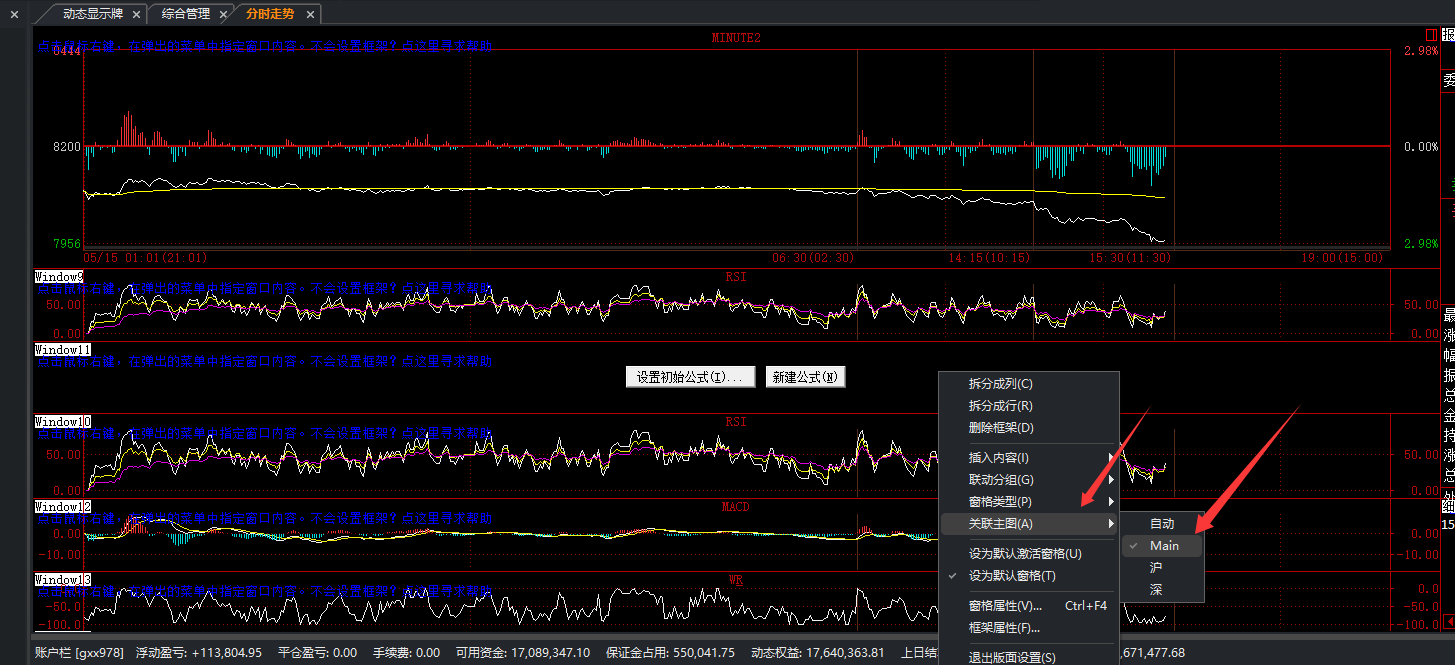This screenshot has width=1455, height=665.
Task: Close the 综合管理 tab
Action: [224, 14]
